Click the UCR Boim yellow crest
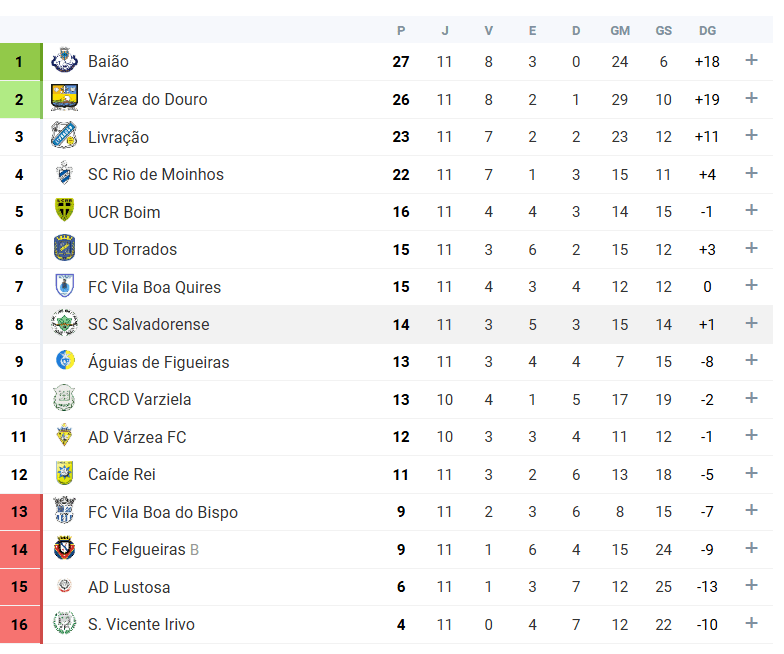784x654 pixels. pyautogui.click(x=64, y=211)
